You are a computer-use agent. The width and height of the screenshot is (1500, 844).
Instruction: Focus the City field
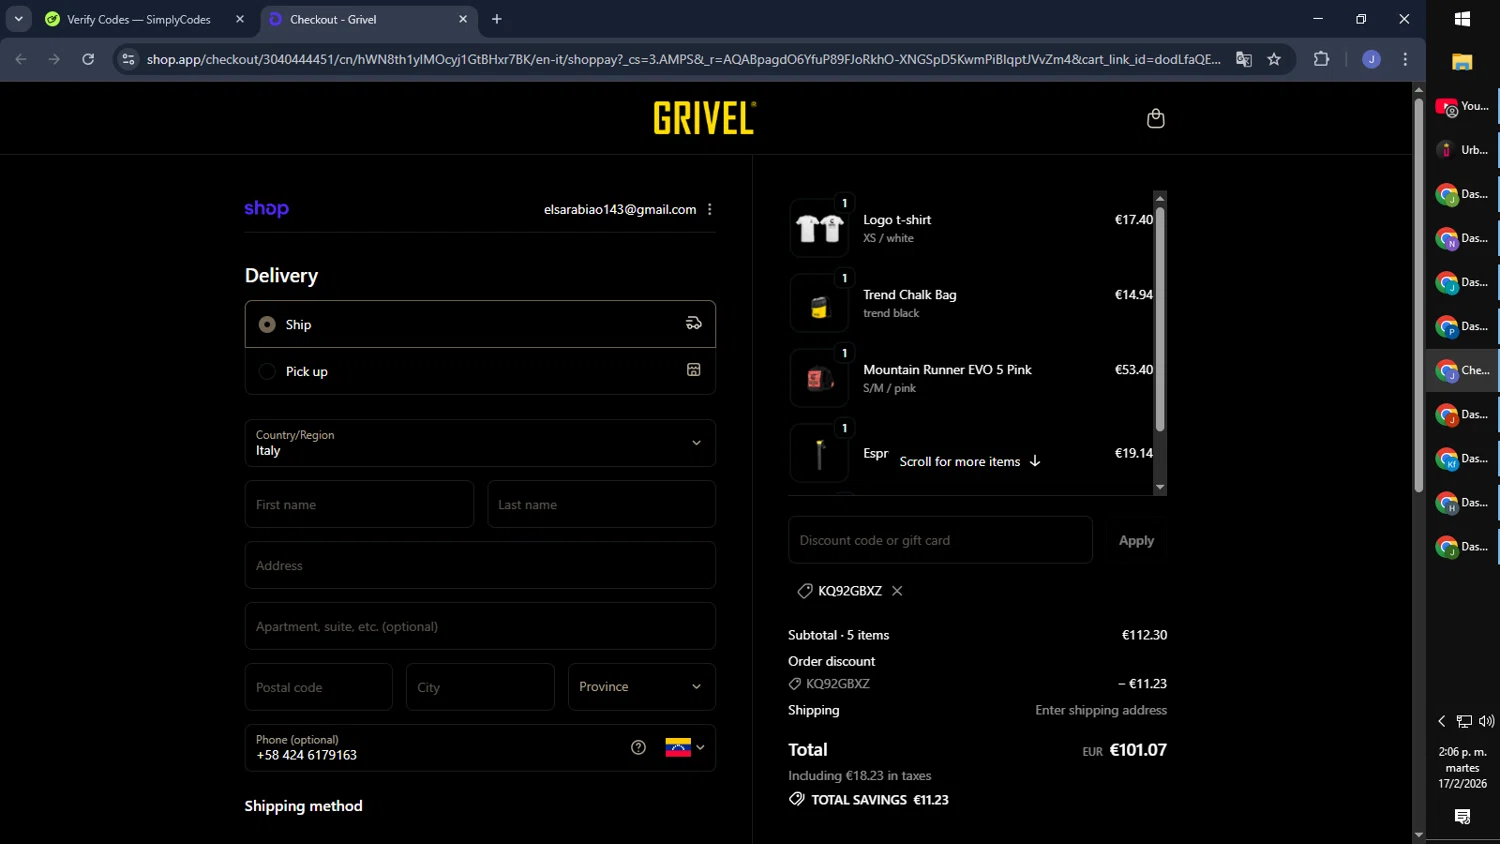point(480,687)
